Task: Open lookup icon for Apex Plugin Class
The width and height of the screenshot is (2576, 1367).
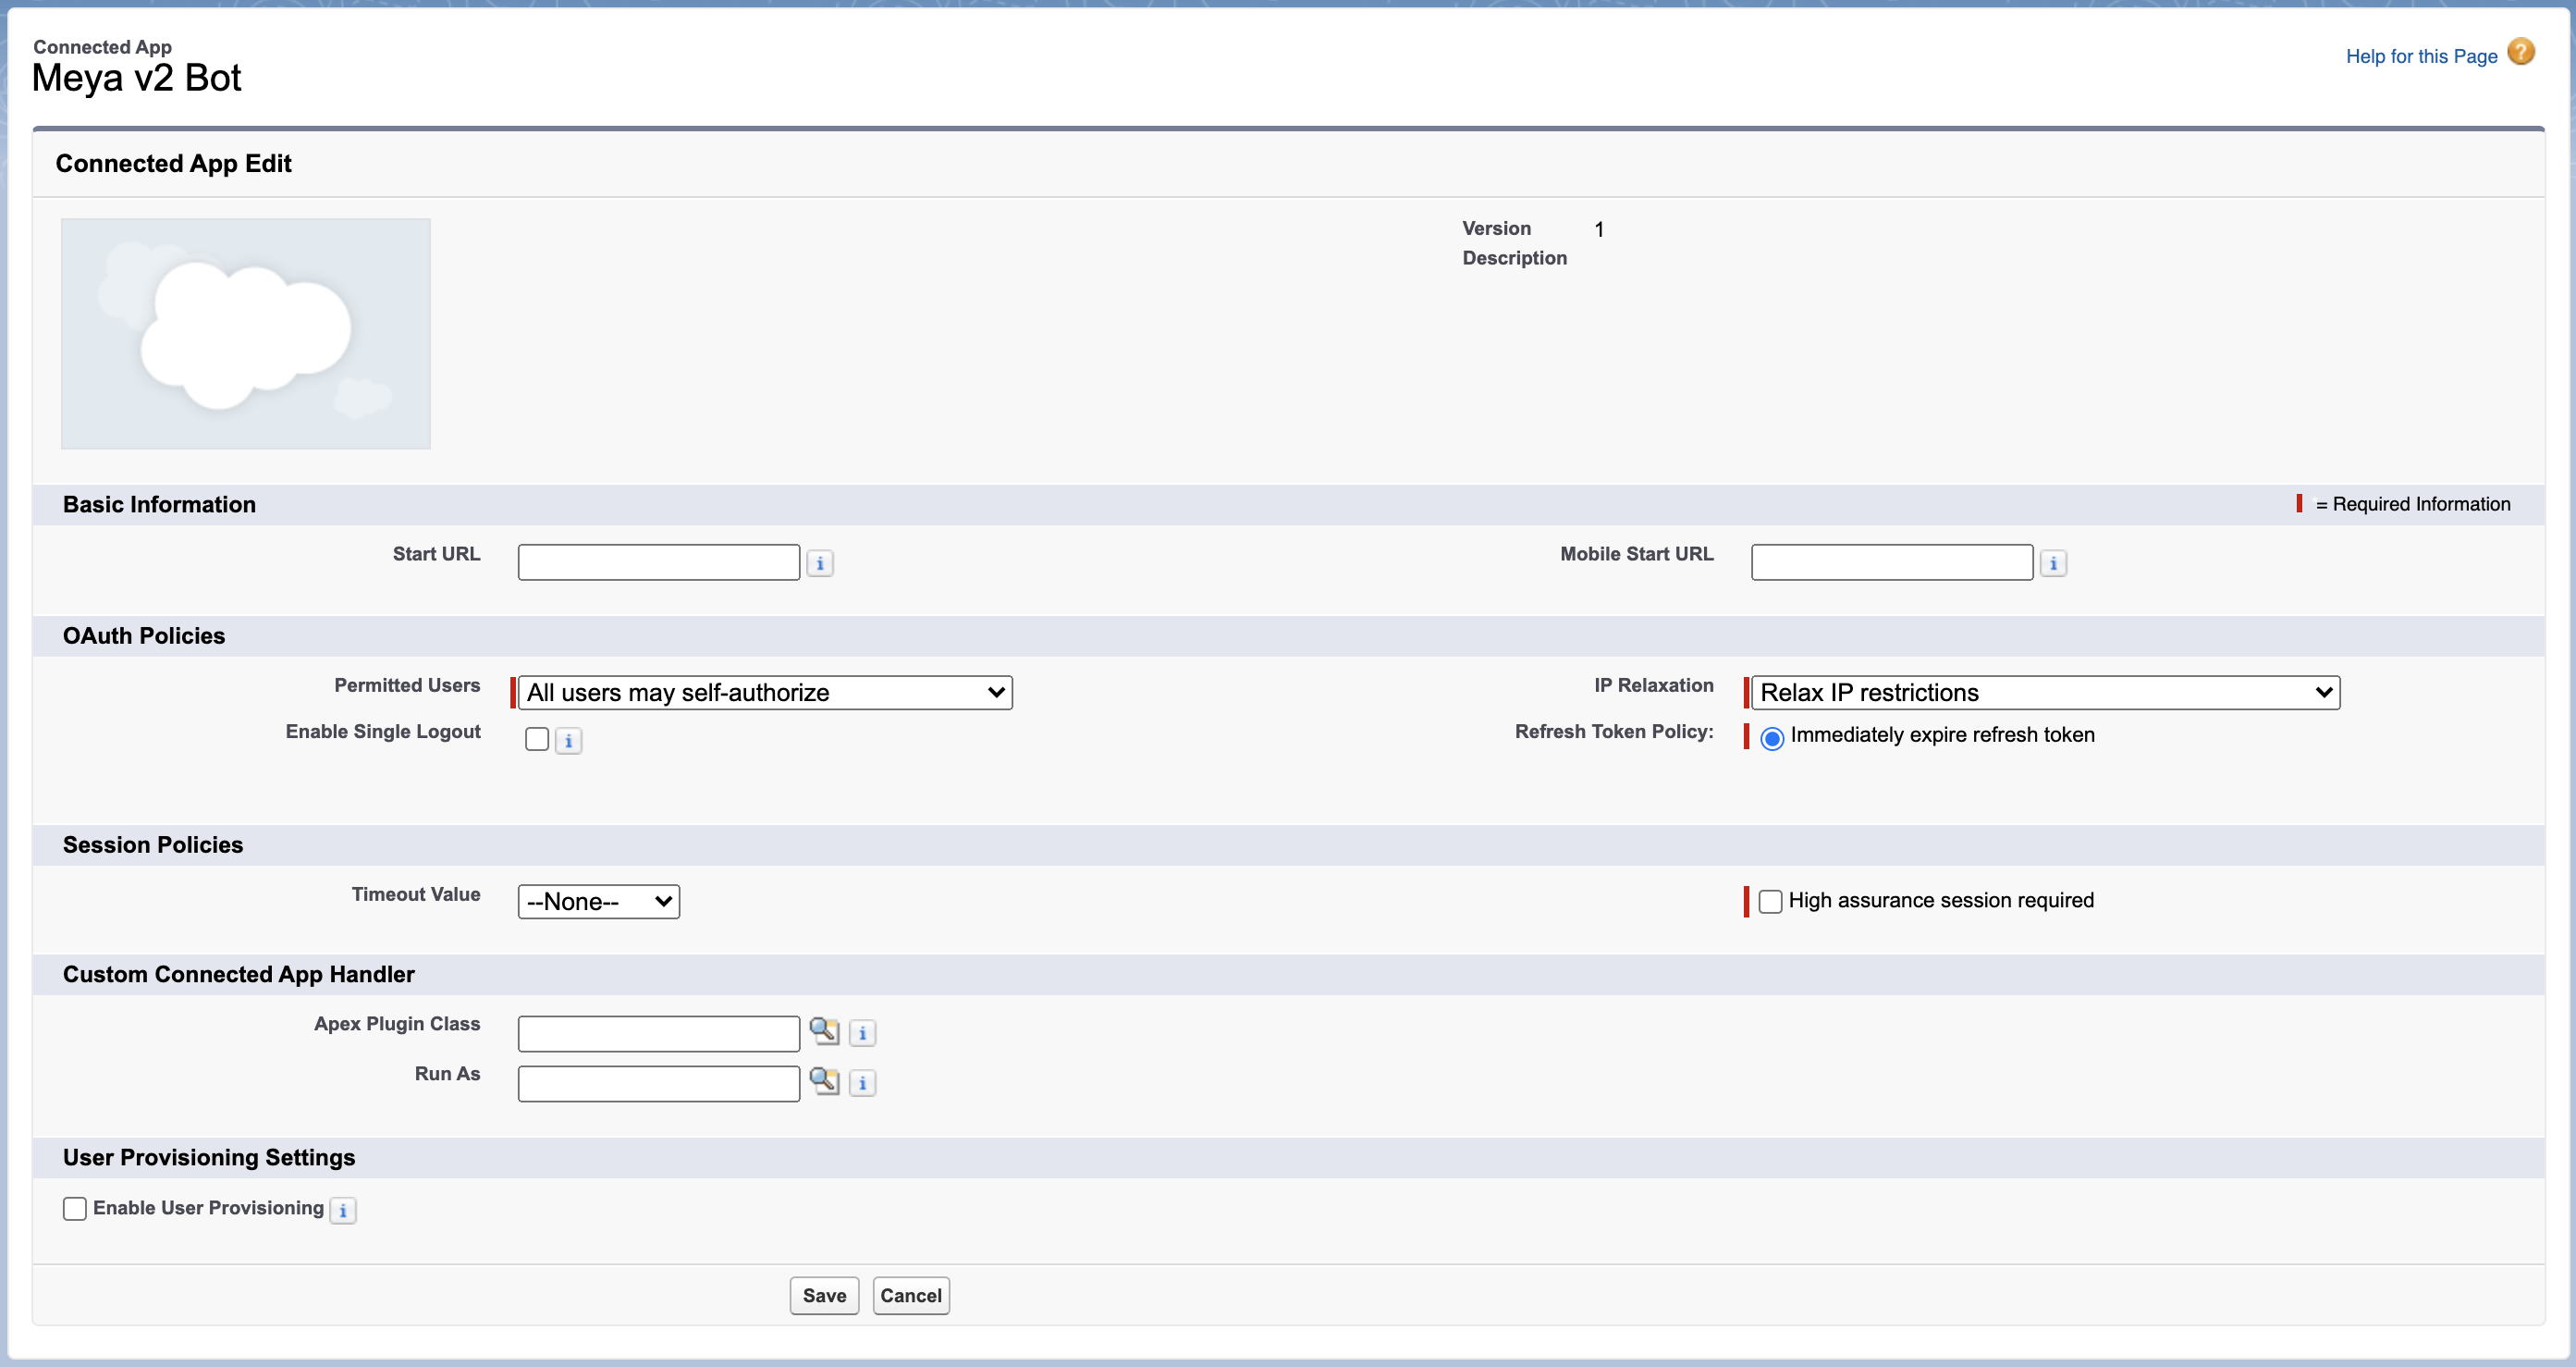Action: point(824,1030)
